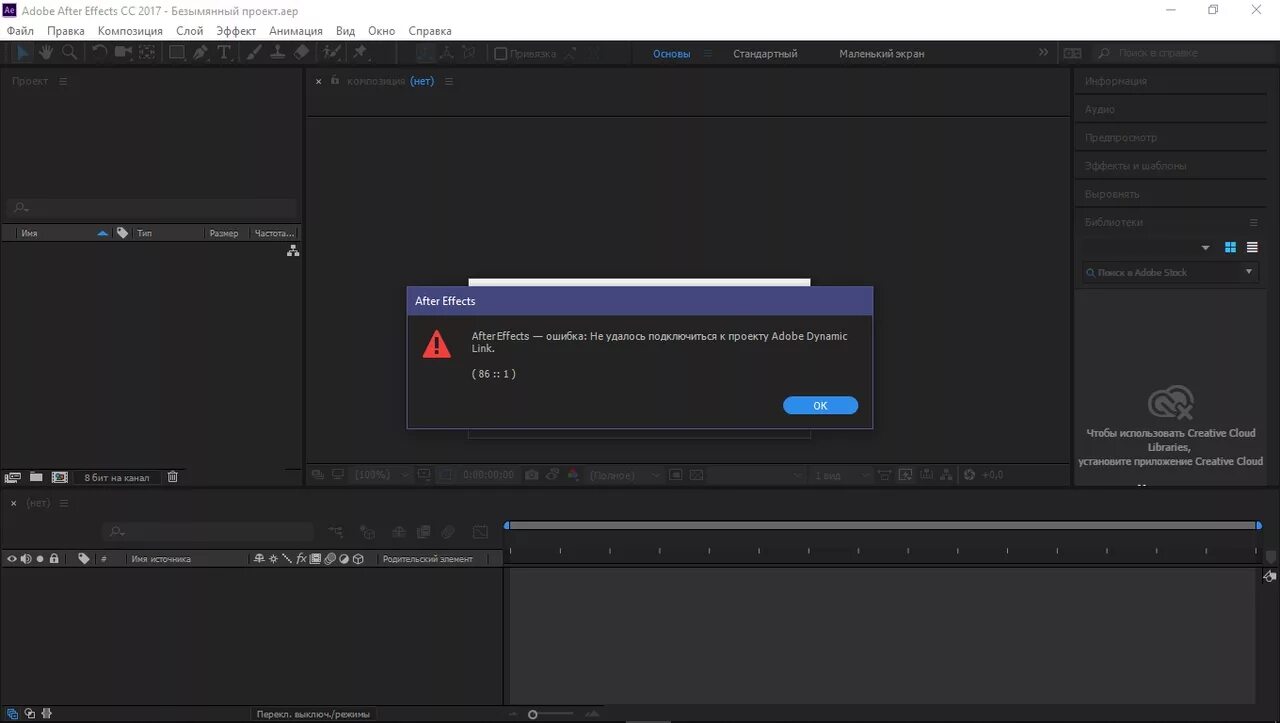Select the Pen tool
This screenshot has width=1280, height=723.
201,53
